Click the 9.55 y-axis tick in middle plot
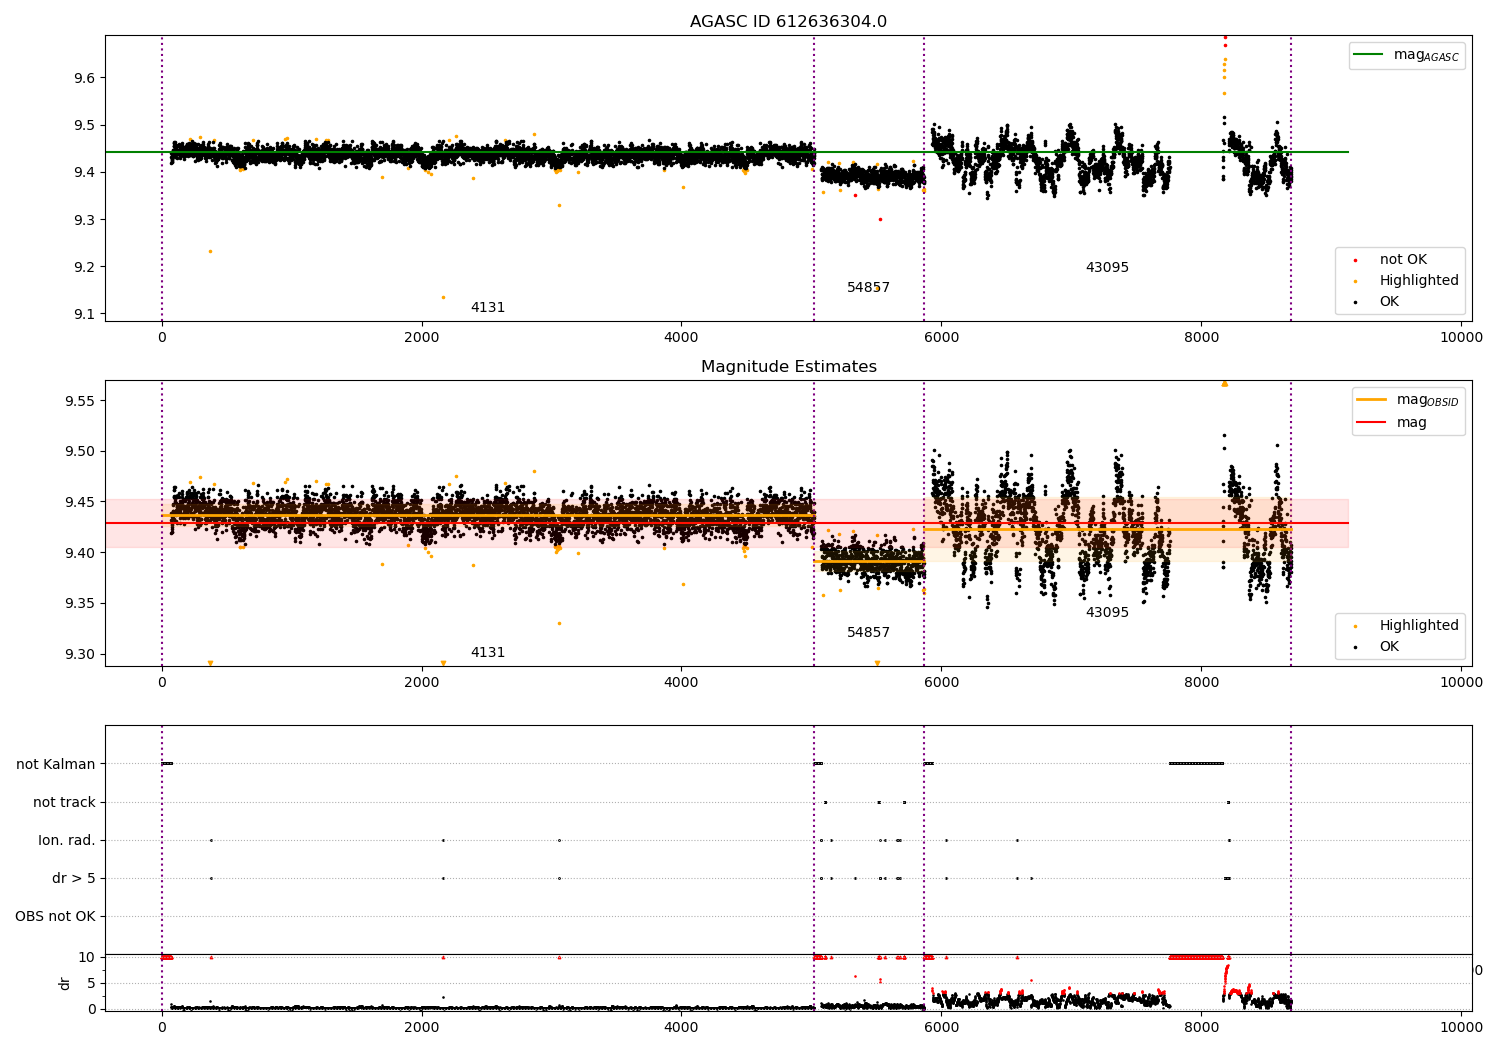 (x=83, y=400)
